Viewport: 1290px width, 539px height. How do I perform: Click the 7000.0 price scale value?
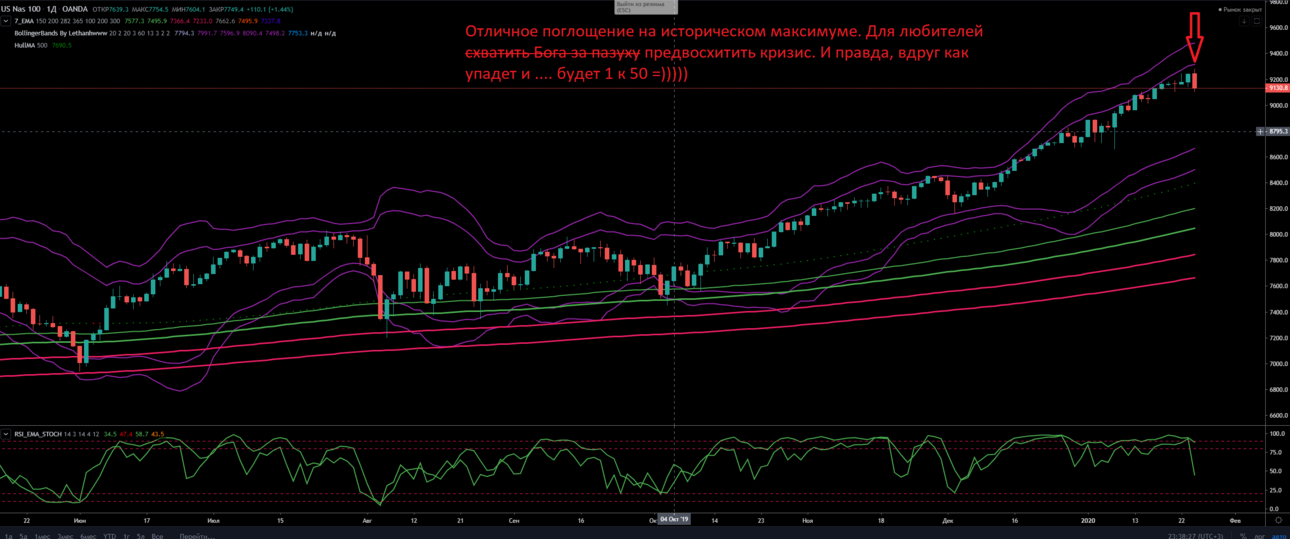(1280, 364)
